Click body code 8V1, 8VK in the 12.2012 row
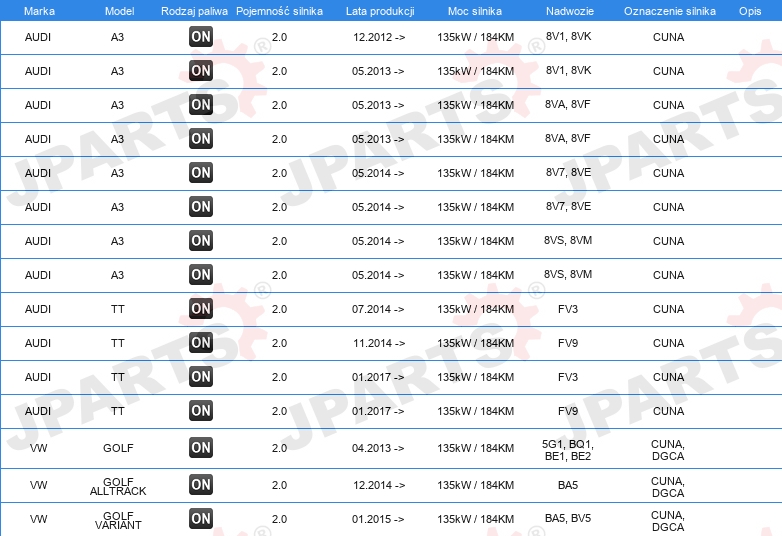The width and height of the screenshot is (782, 536). click(568, 36)
